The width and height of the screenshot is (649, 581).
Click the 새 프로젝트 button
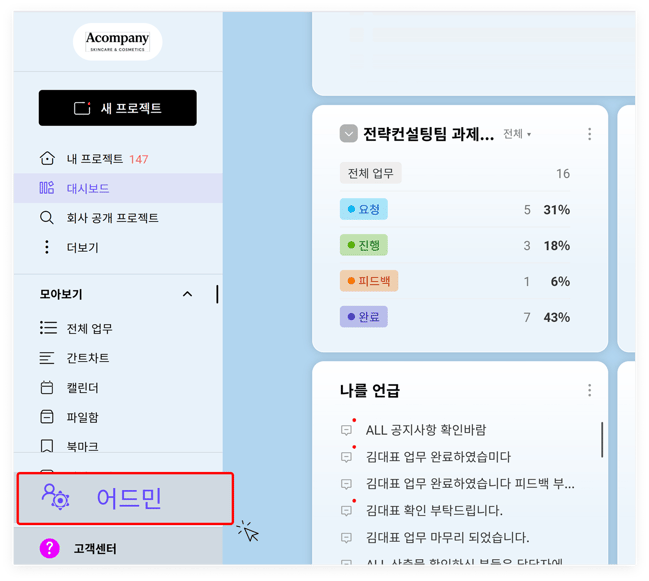point(117,108)
